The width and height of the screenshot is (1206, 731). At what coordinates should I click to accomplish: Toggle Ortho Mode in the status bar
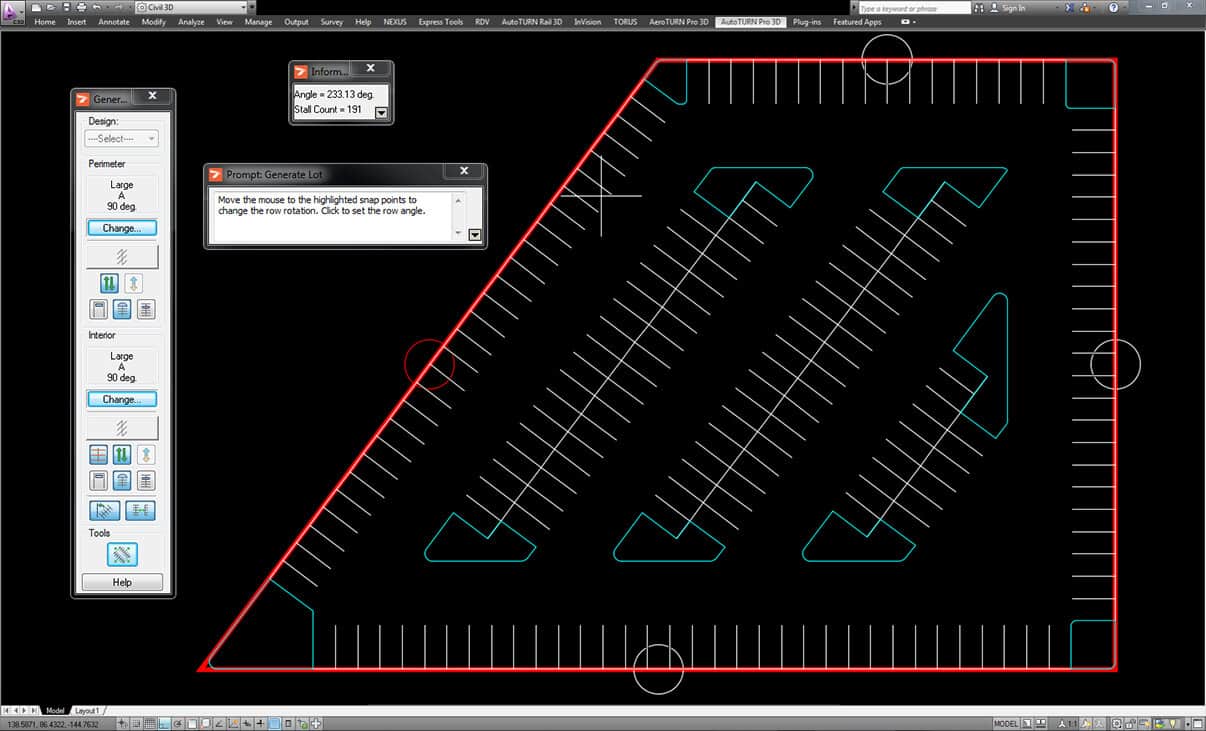pos(164,723)
